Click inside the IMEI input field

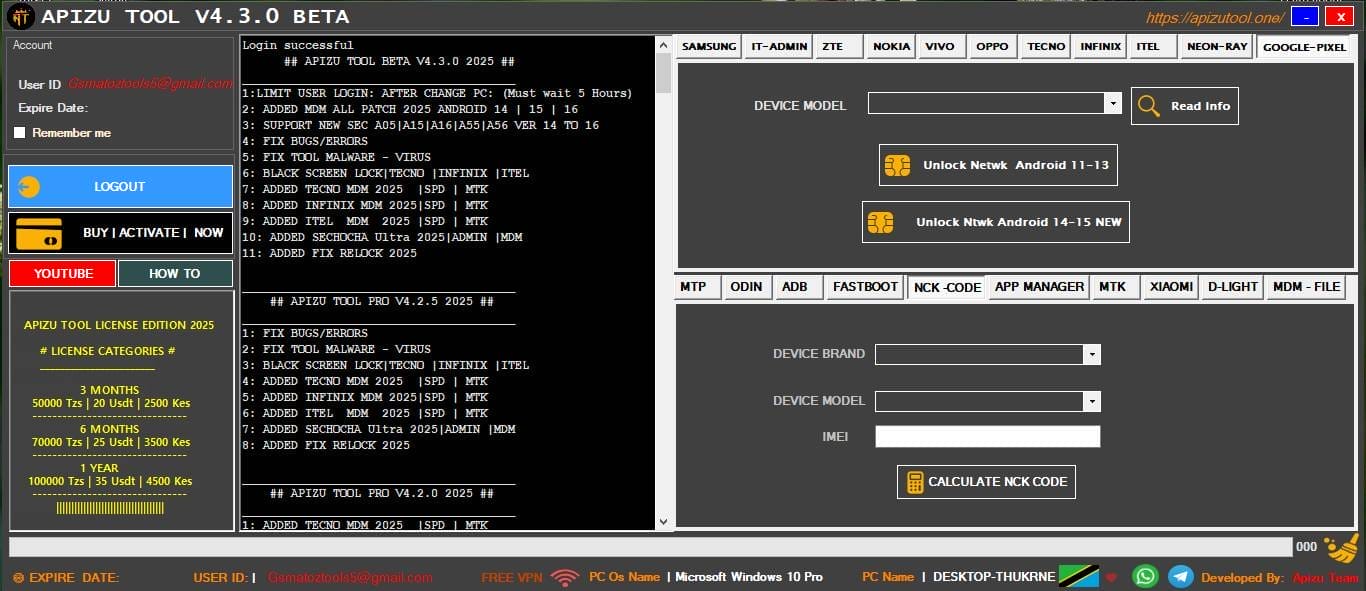[x=986, y=436]
